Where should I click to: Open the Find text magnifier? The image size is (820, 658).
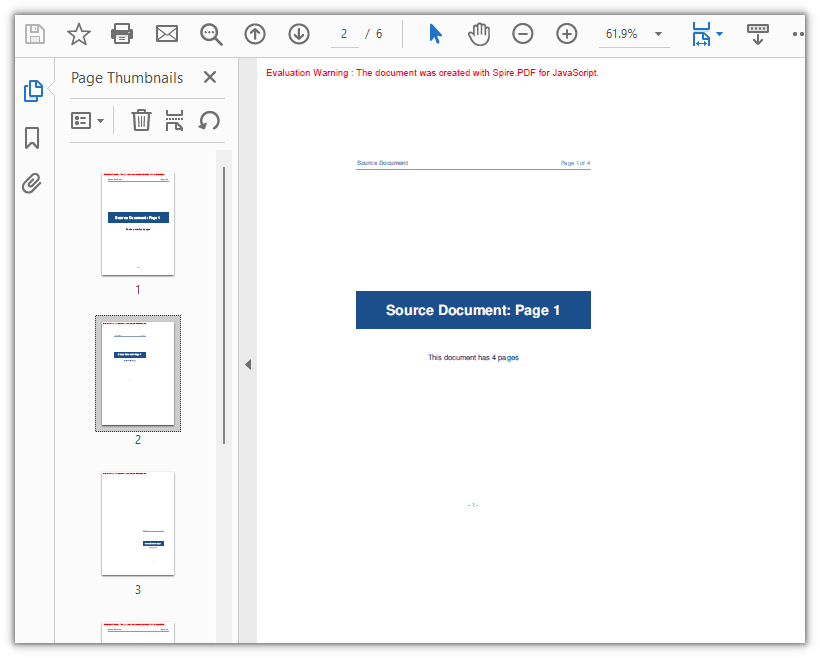coord(211,35)
